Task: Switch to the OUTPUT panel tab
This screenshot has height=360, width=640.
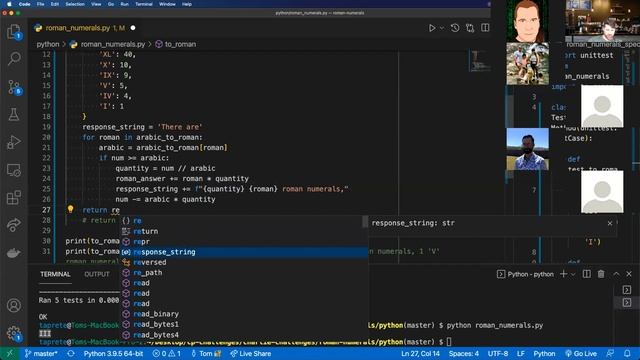Action: [x=97, y=274]
